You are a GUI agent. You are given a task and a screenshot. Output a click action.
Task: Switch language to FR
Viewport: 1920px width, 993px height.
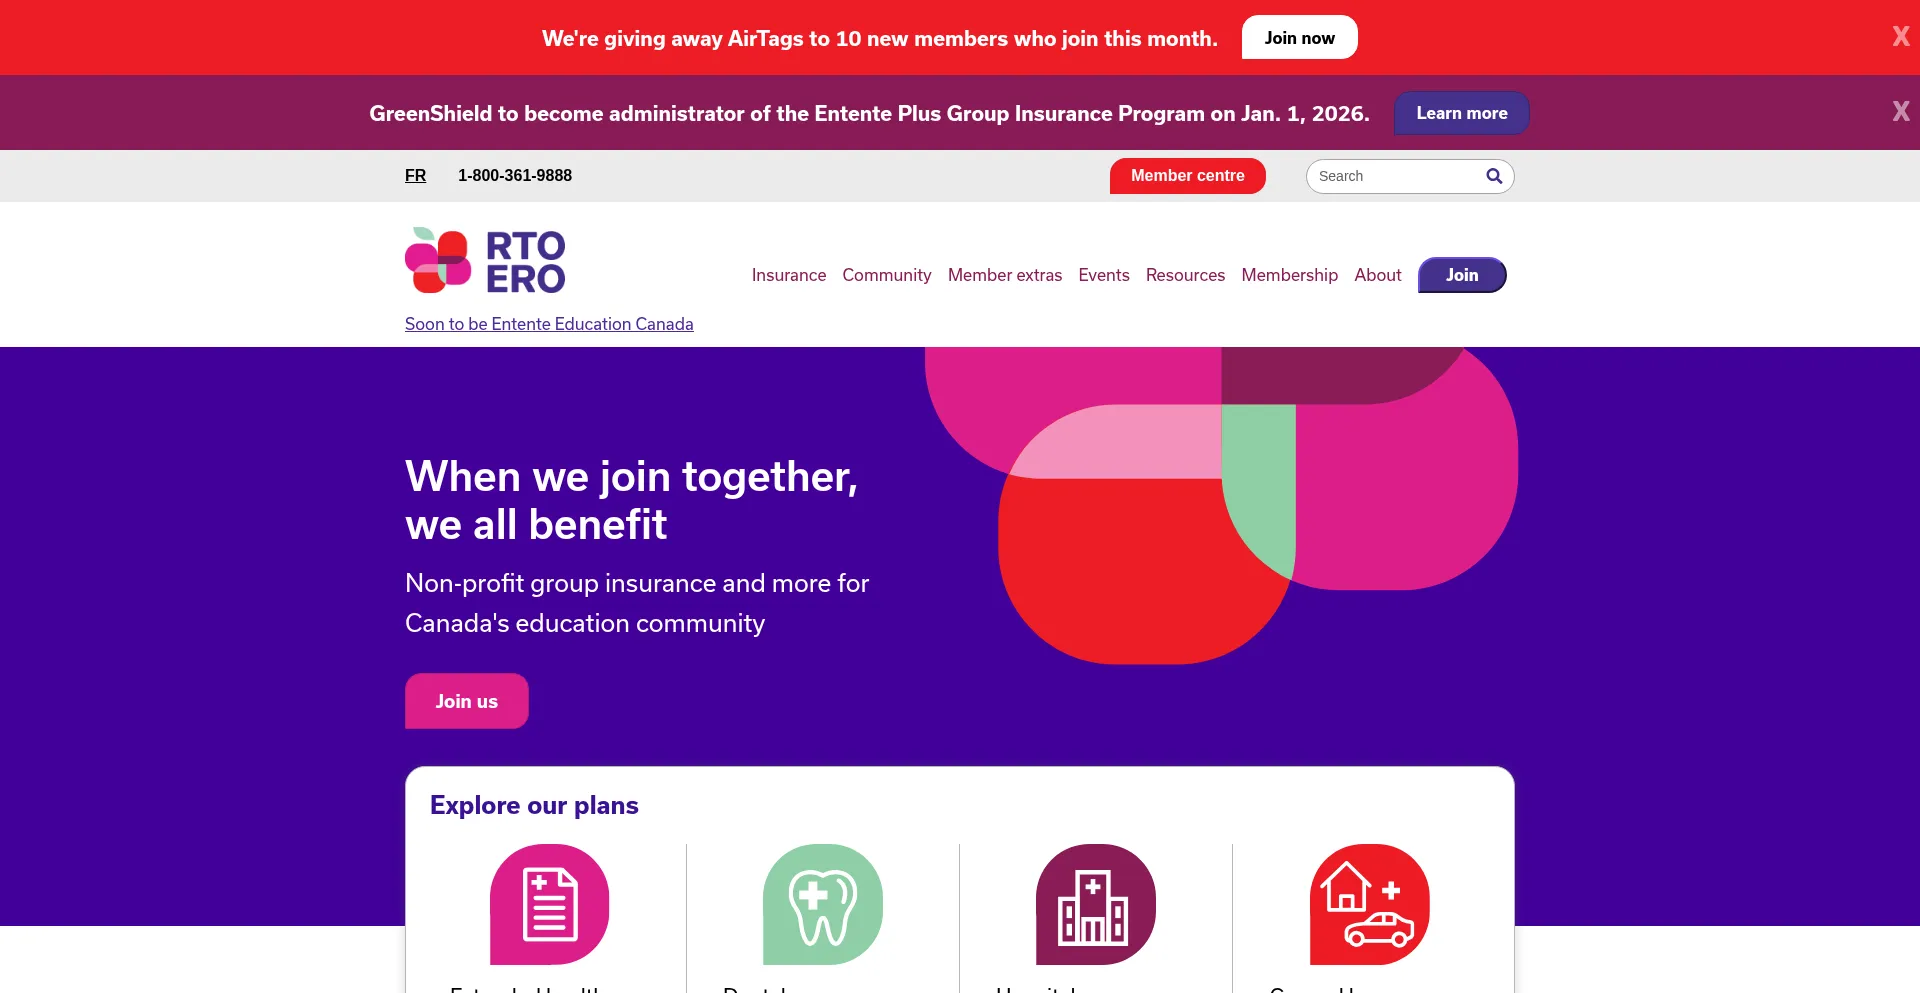[x=415, y=176]
